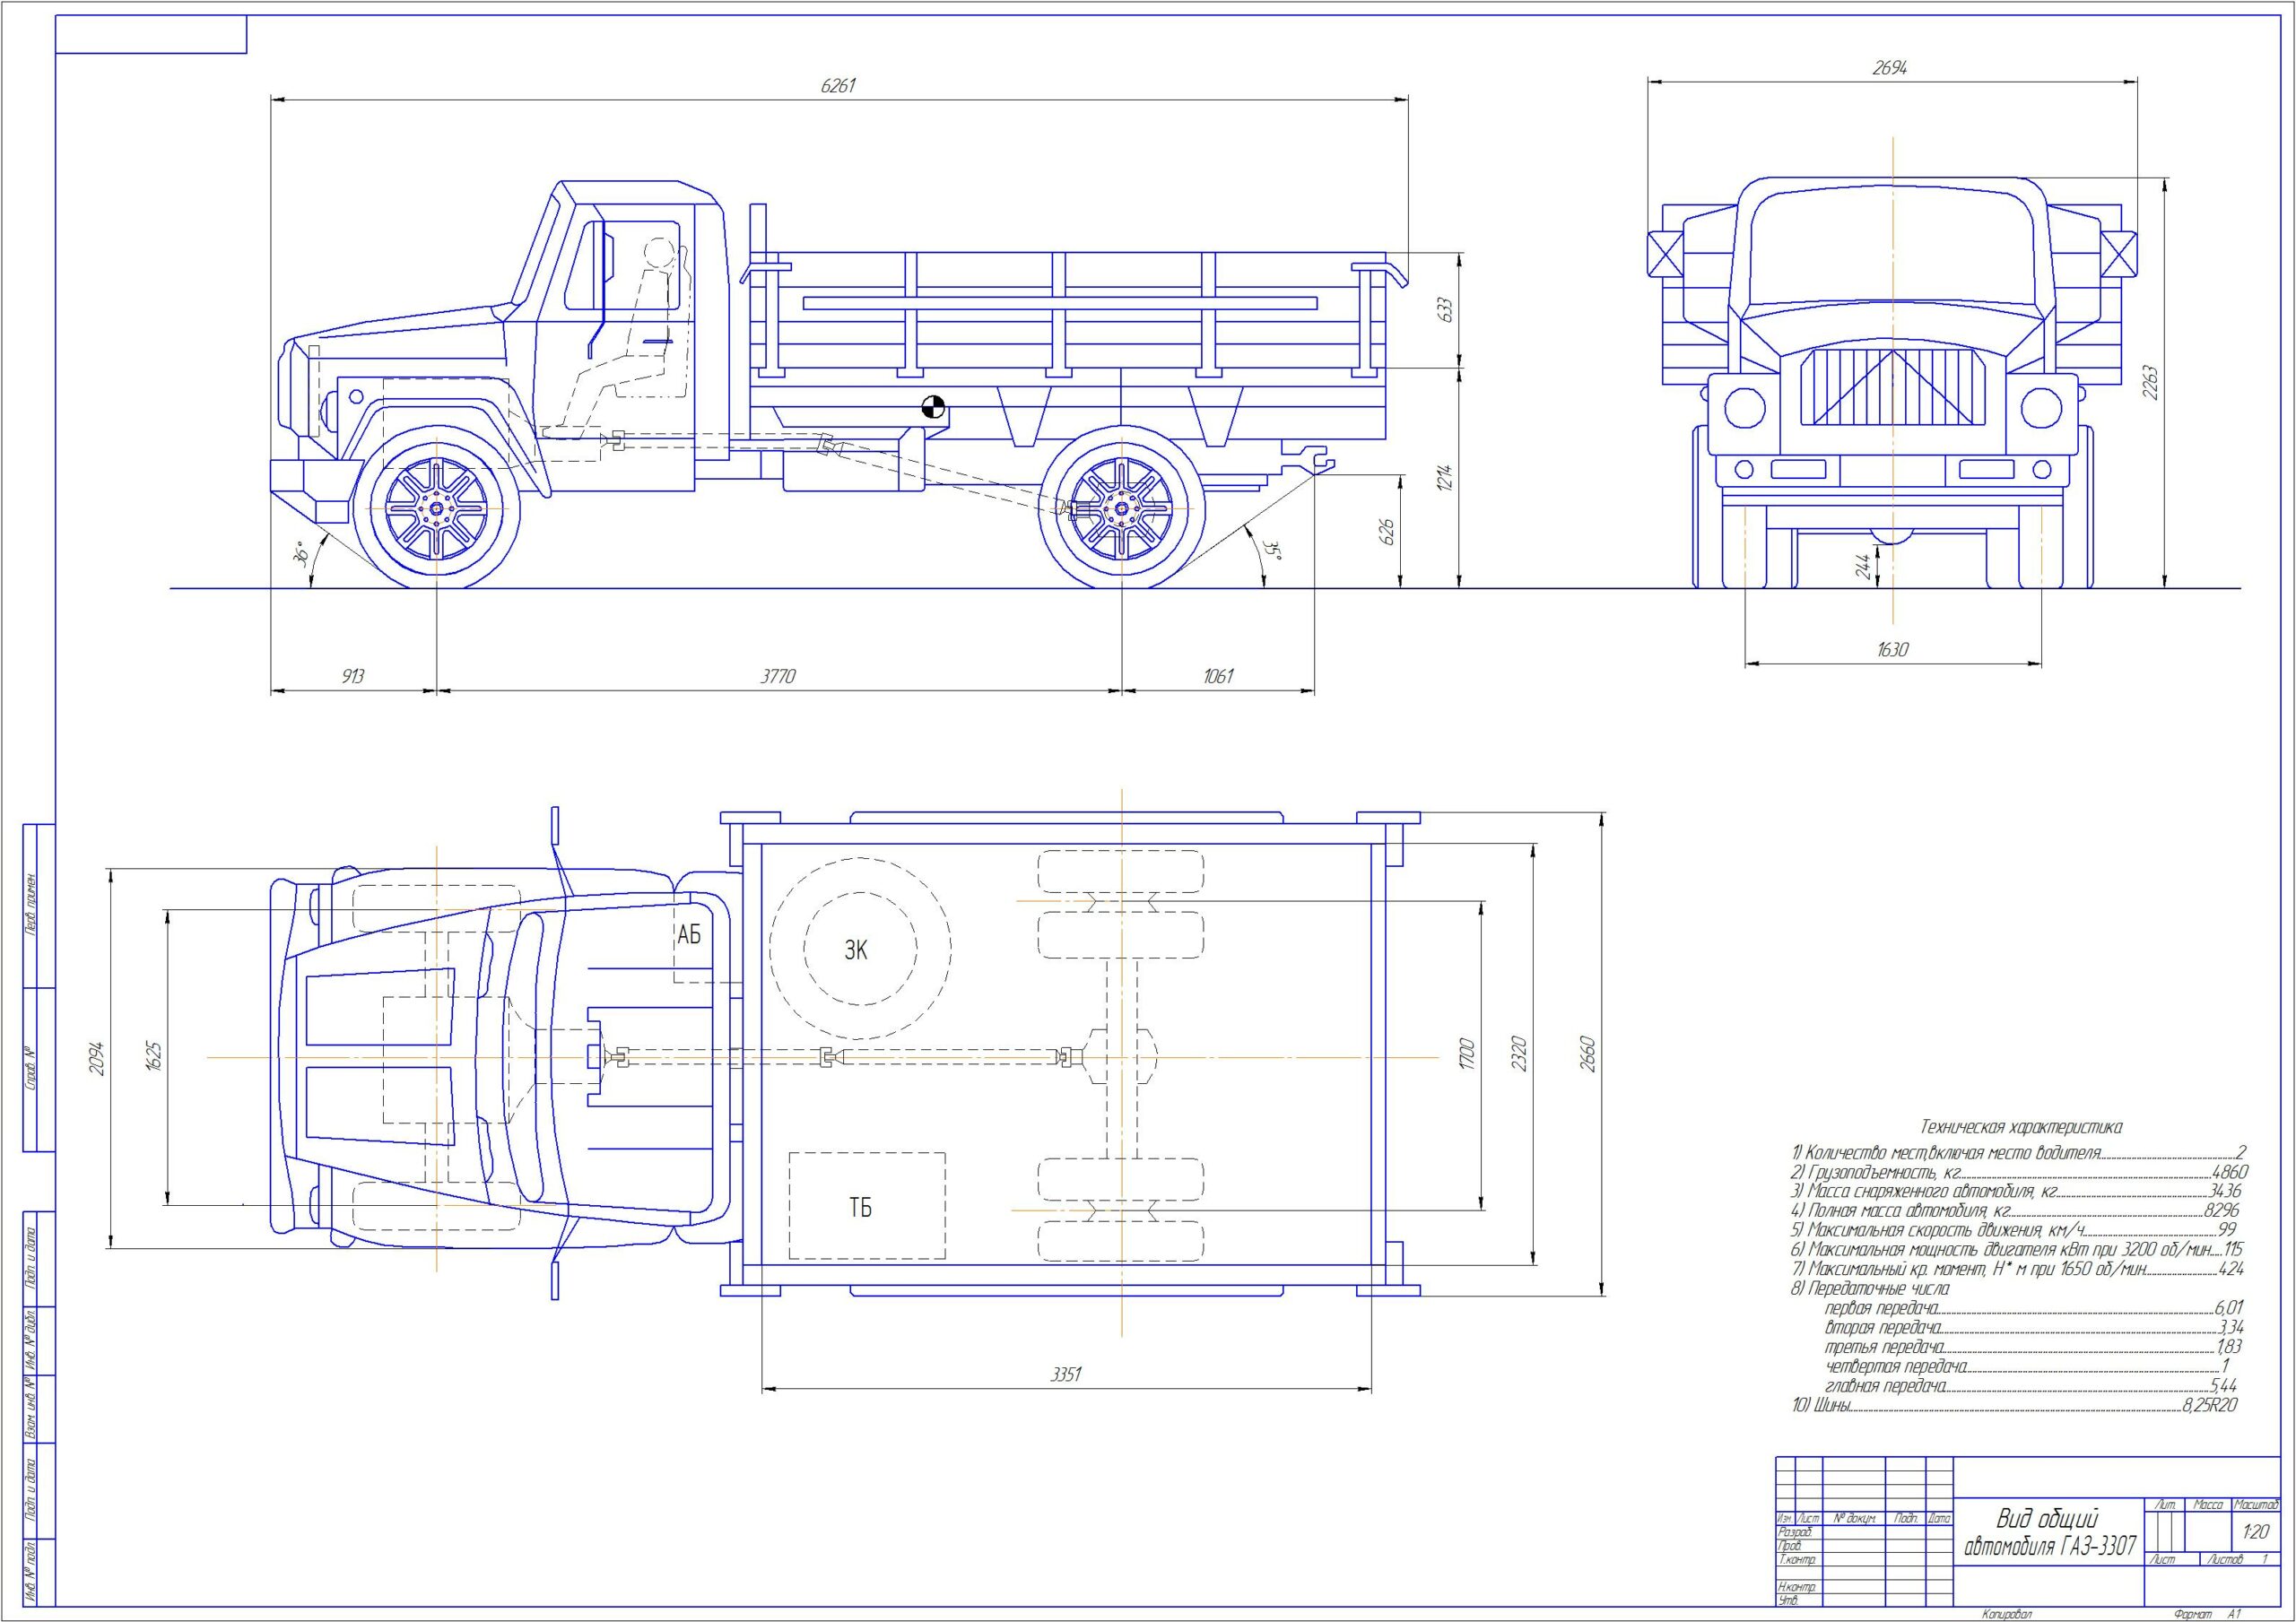Click the platform outer width dimension 2660
Image resolution: width=2296 pixels, height=1622 pixels.
coord(1589,1054)
